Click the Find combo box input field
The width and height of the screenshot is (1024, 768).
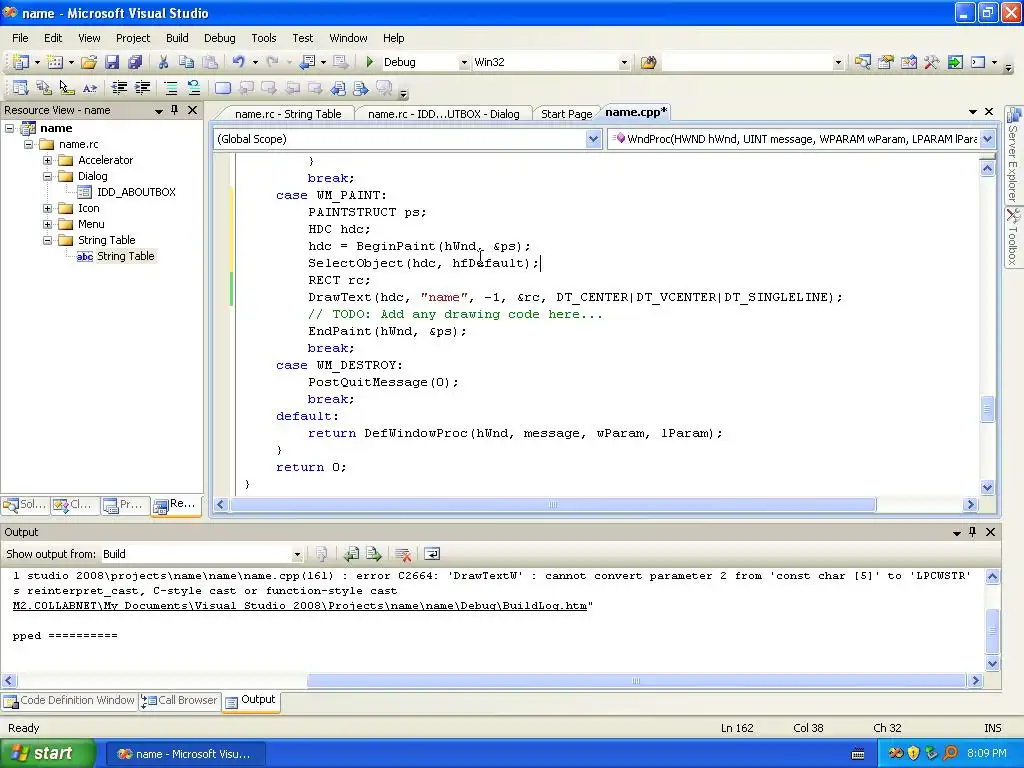tap(748, 62)
